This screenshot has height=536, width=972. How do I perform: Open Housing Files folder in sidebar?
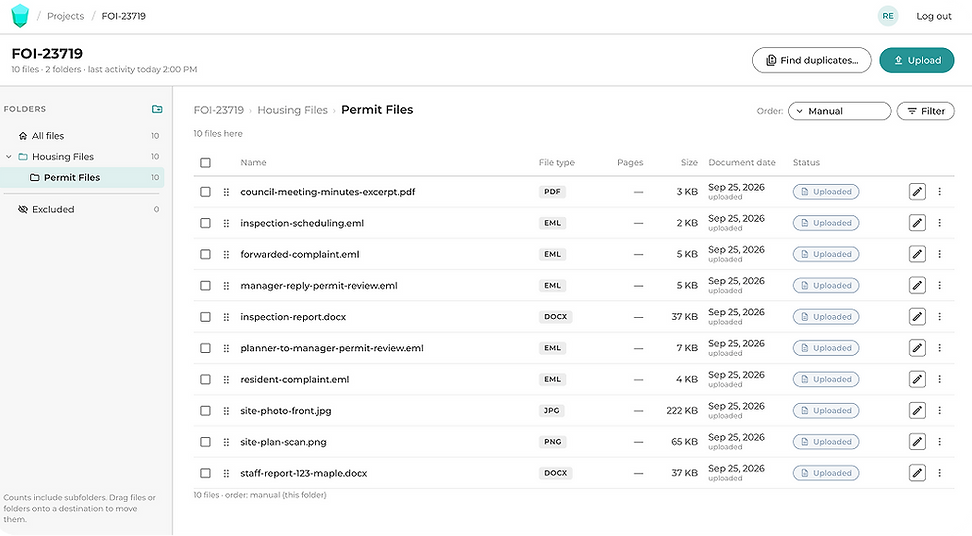click(82, 157)
